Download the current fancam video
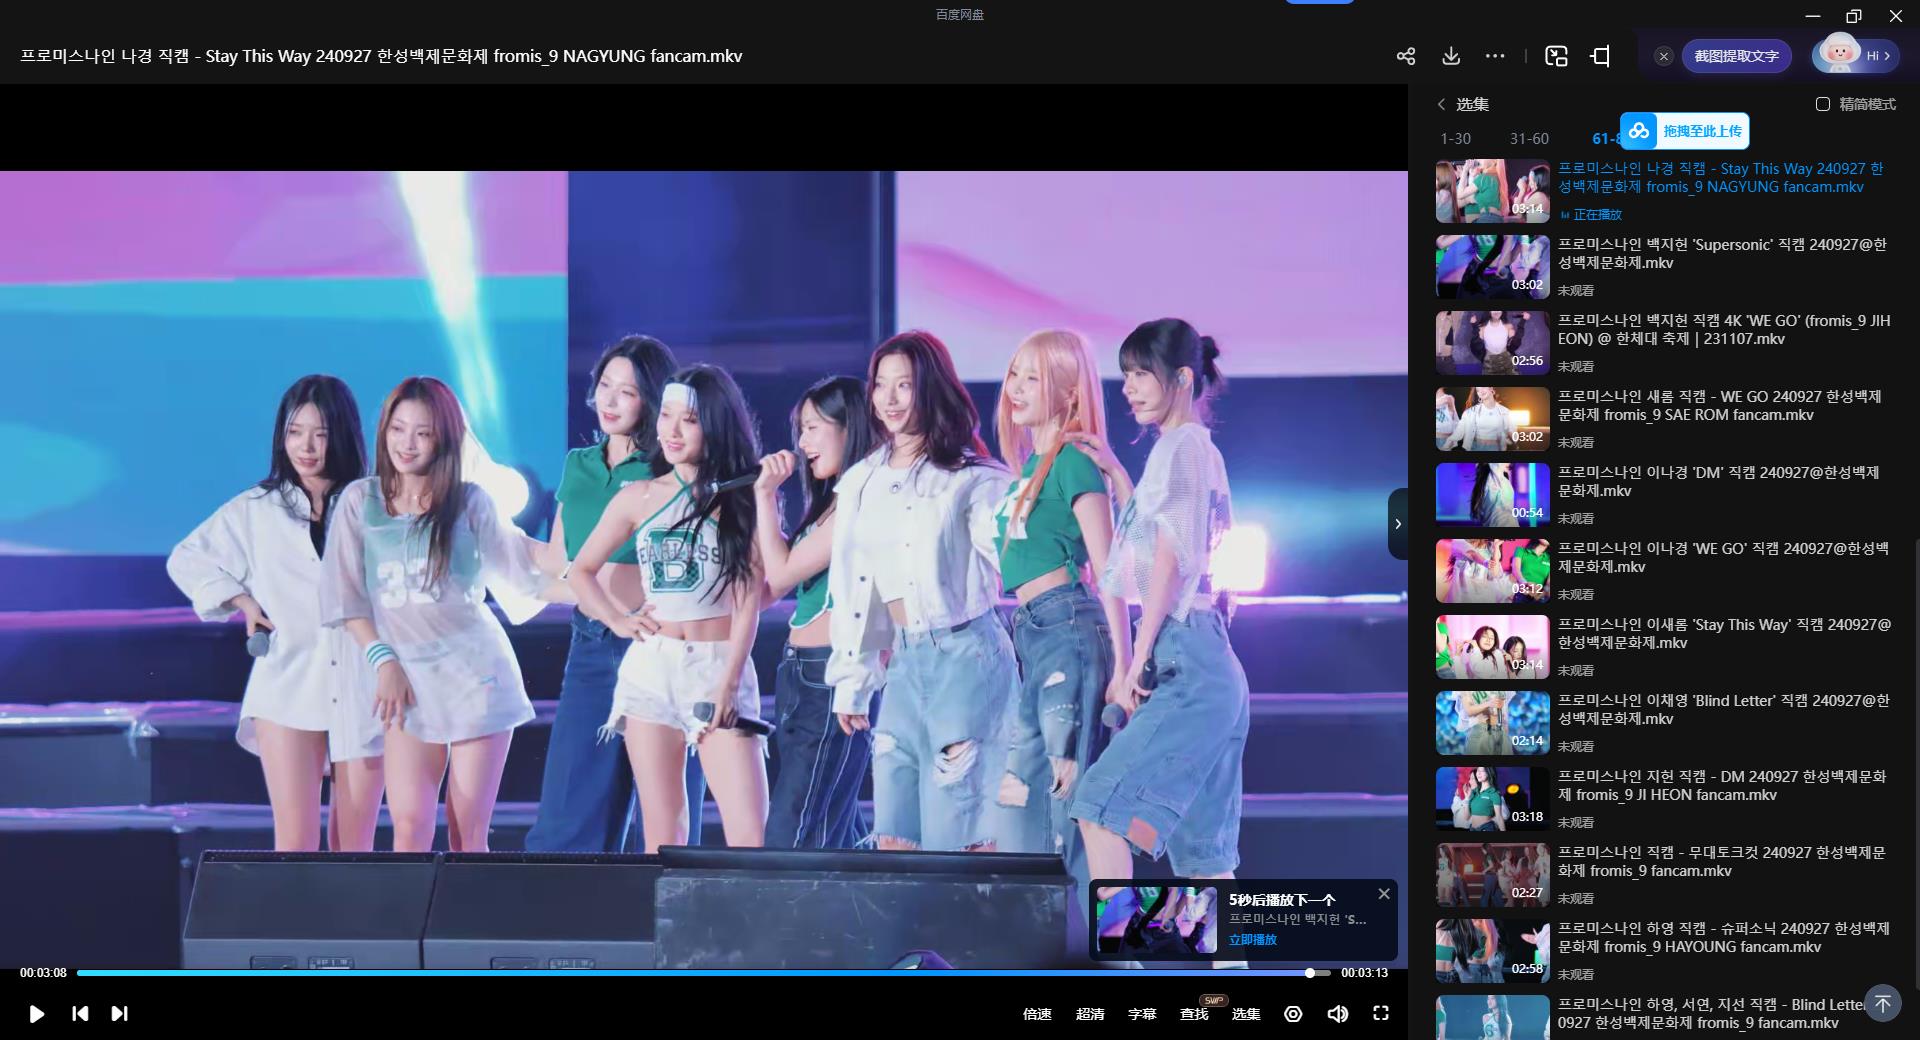This screenshot has height=1040, width=1920. click(x=1450, y=56)
